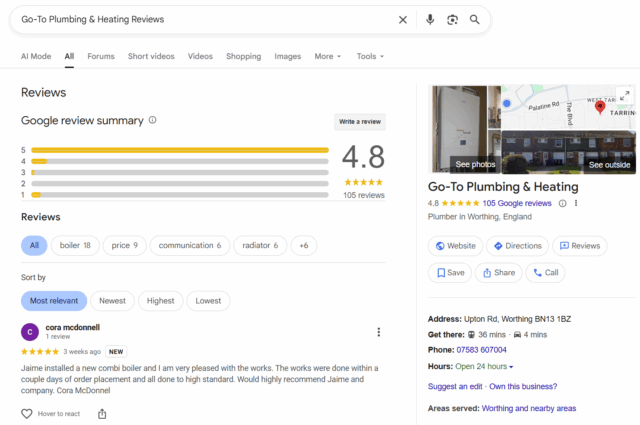Click the 4-star rating bar

click(x=180, y=161)
